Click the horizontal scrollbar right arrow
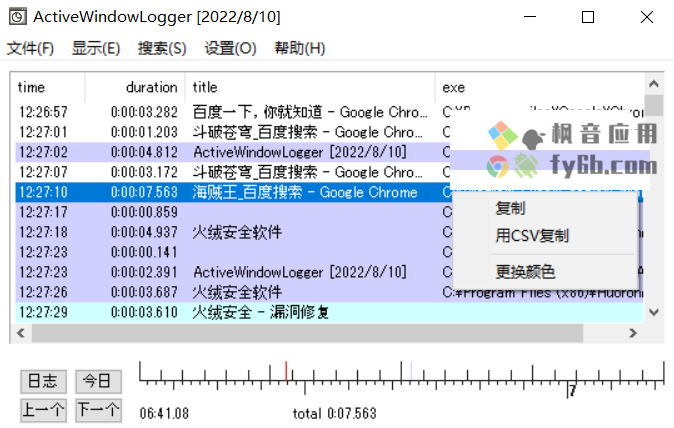Viewport: 674px width, 428px height. (x=633, y=333)
